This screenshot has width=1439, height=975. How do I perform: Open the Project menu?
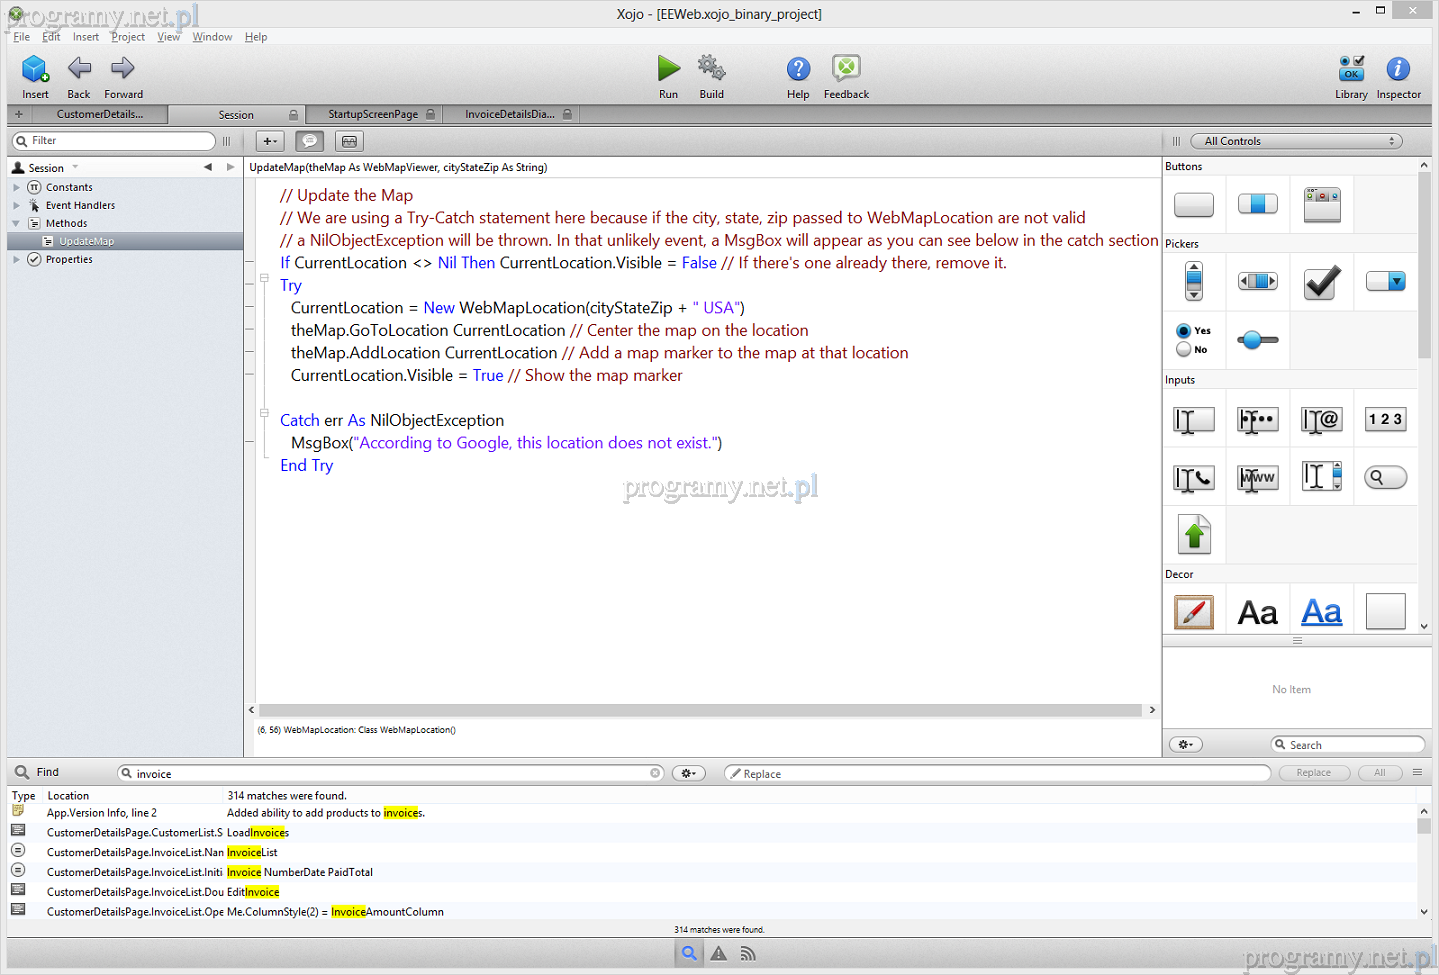(128, 37)
